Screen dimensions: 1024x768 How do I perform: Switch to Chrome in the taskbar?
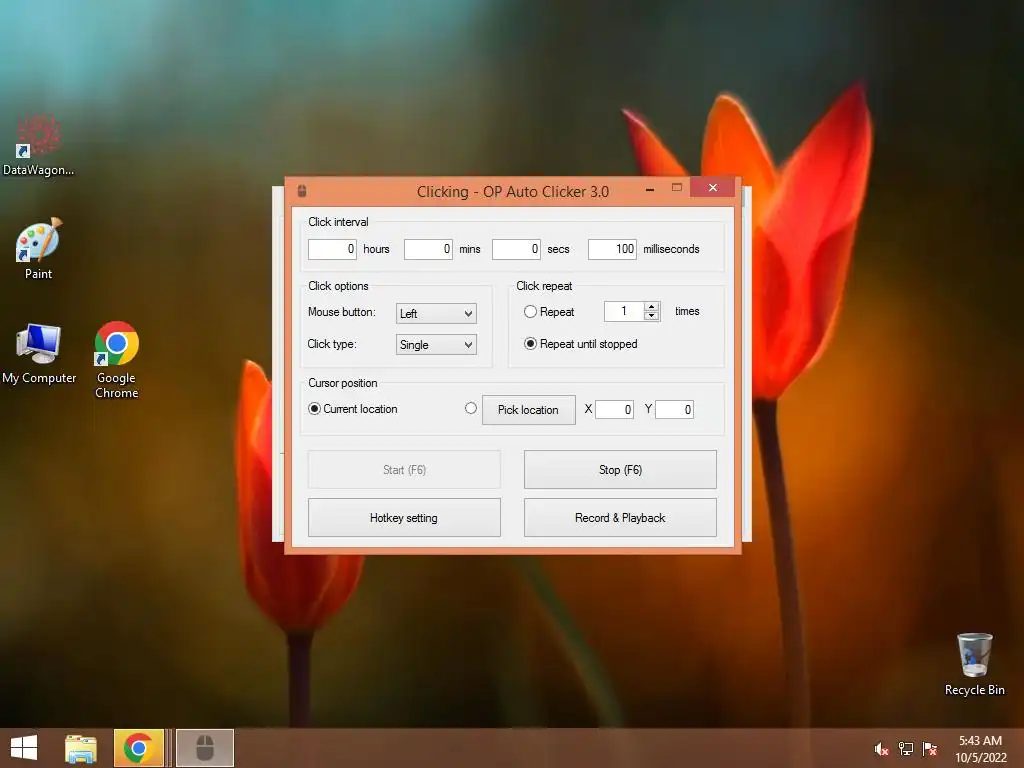click(x=138, y=748)
